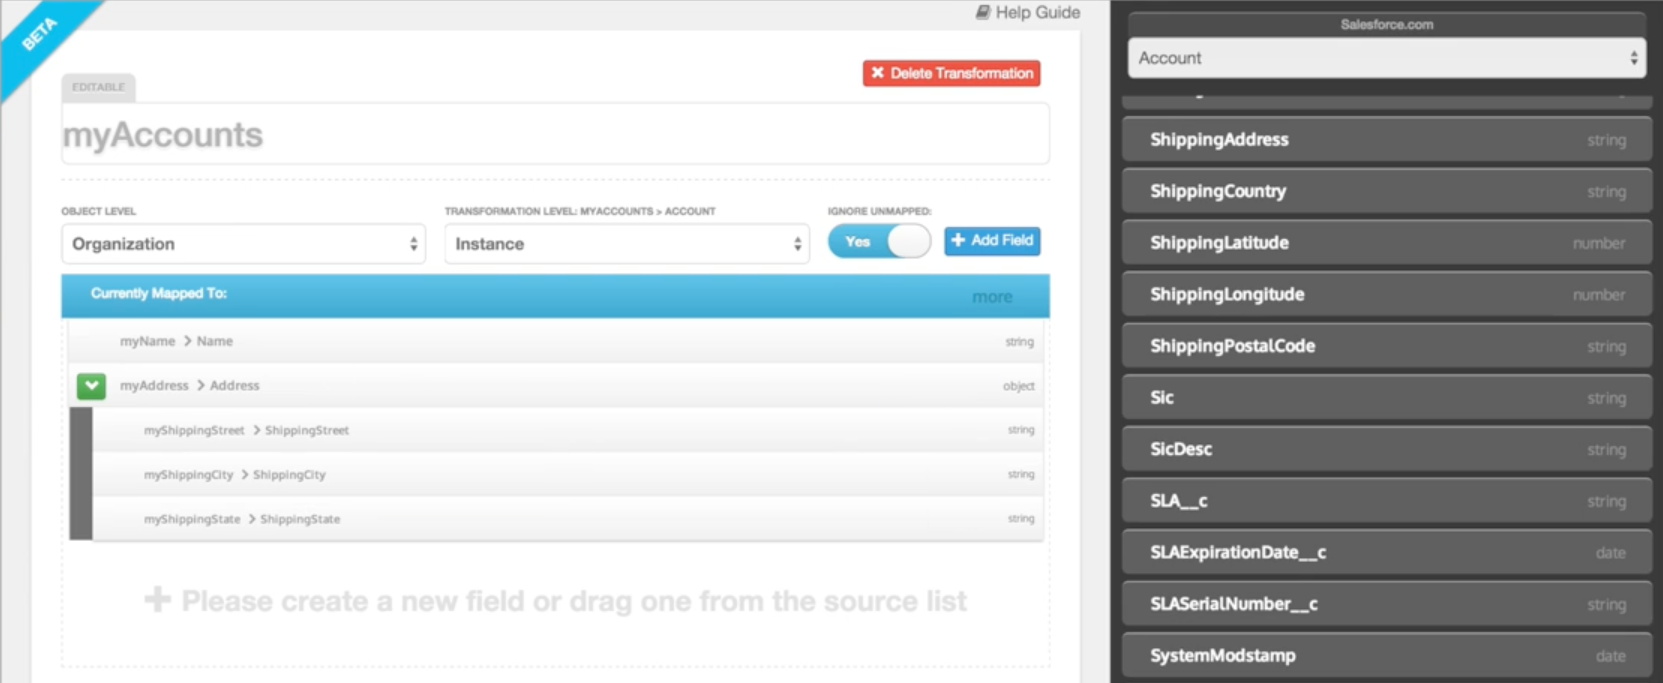Select the SicDesc source field
The height and width of the screenshot is (683, 1663).
pos(1386,450)
